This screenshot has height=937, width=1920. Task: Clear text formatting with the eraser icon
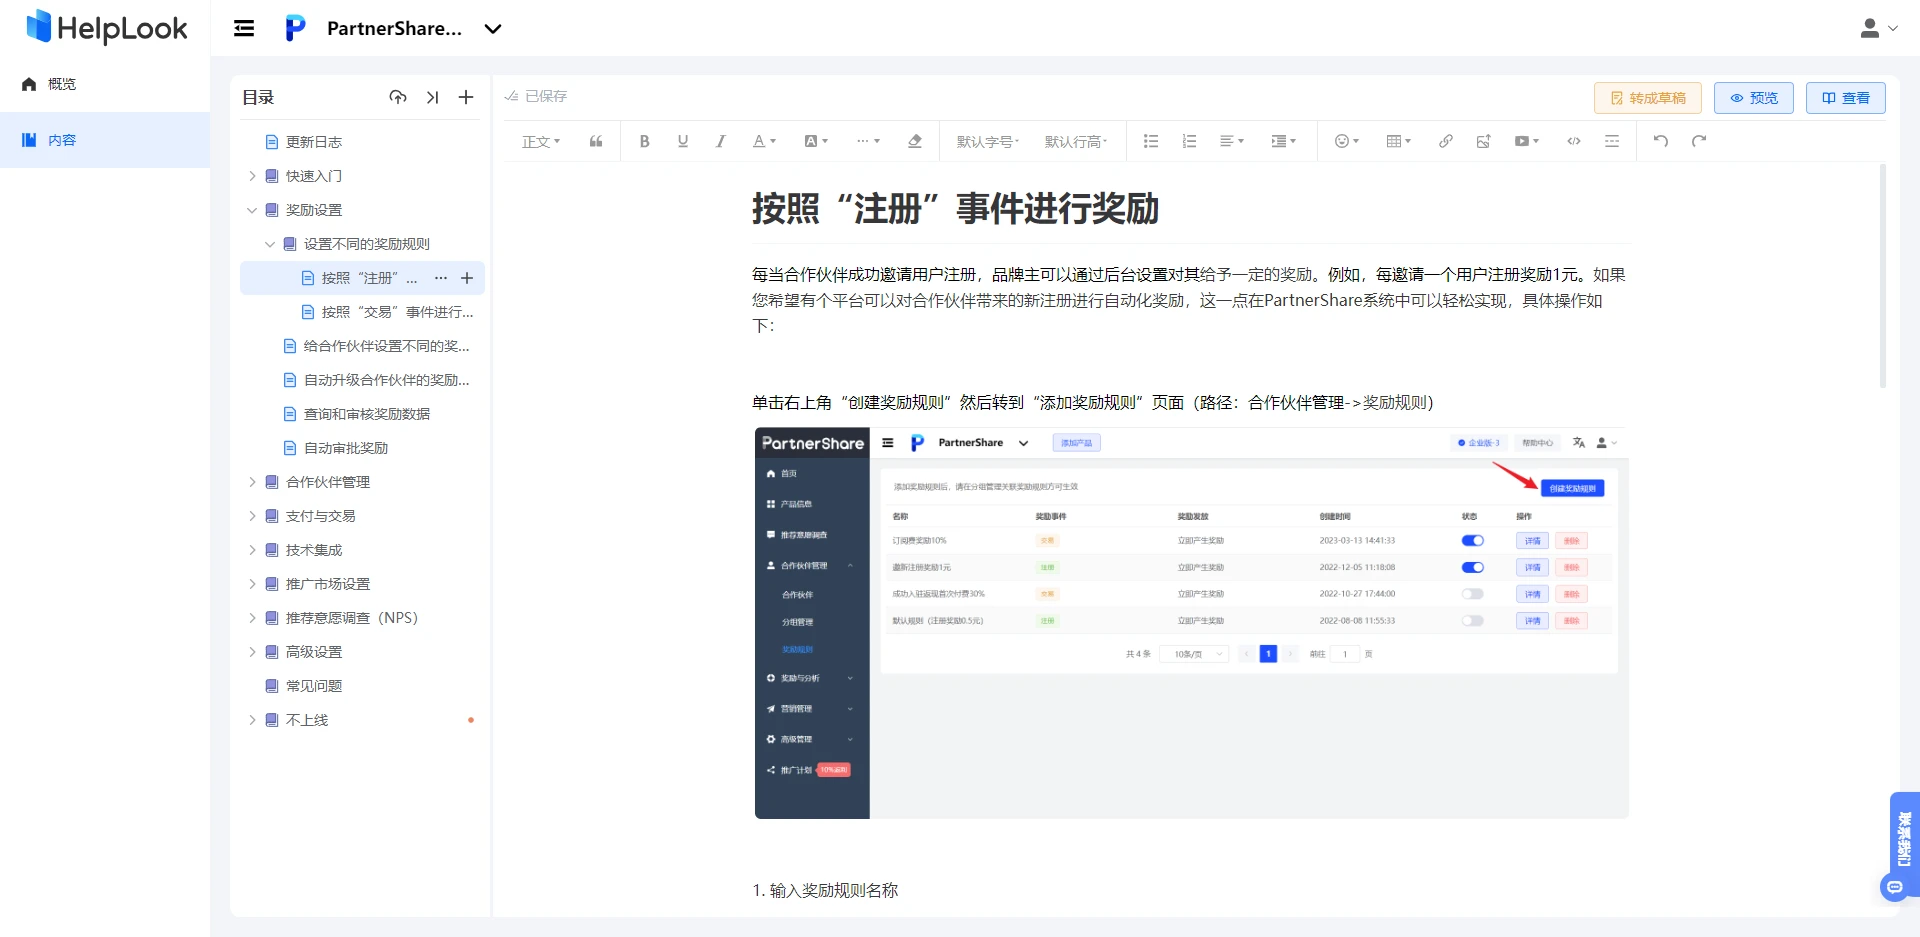914,141
